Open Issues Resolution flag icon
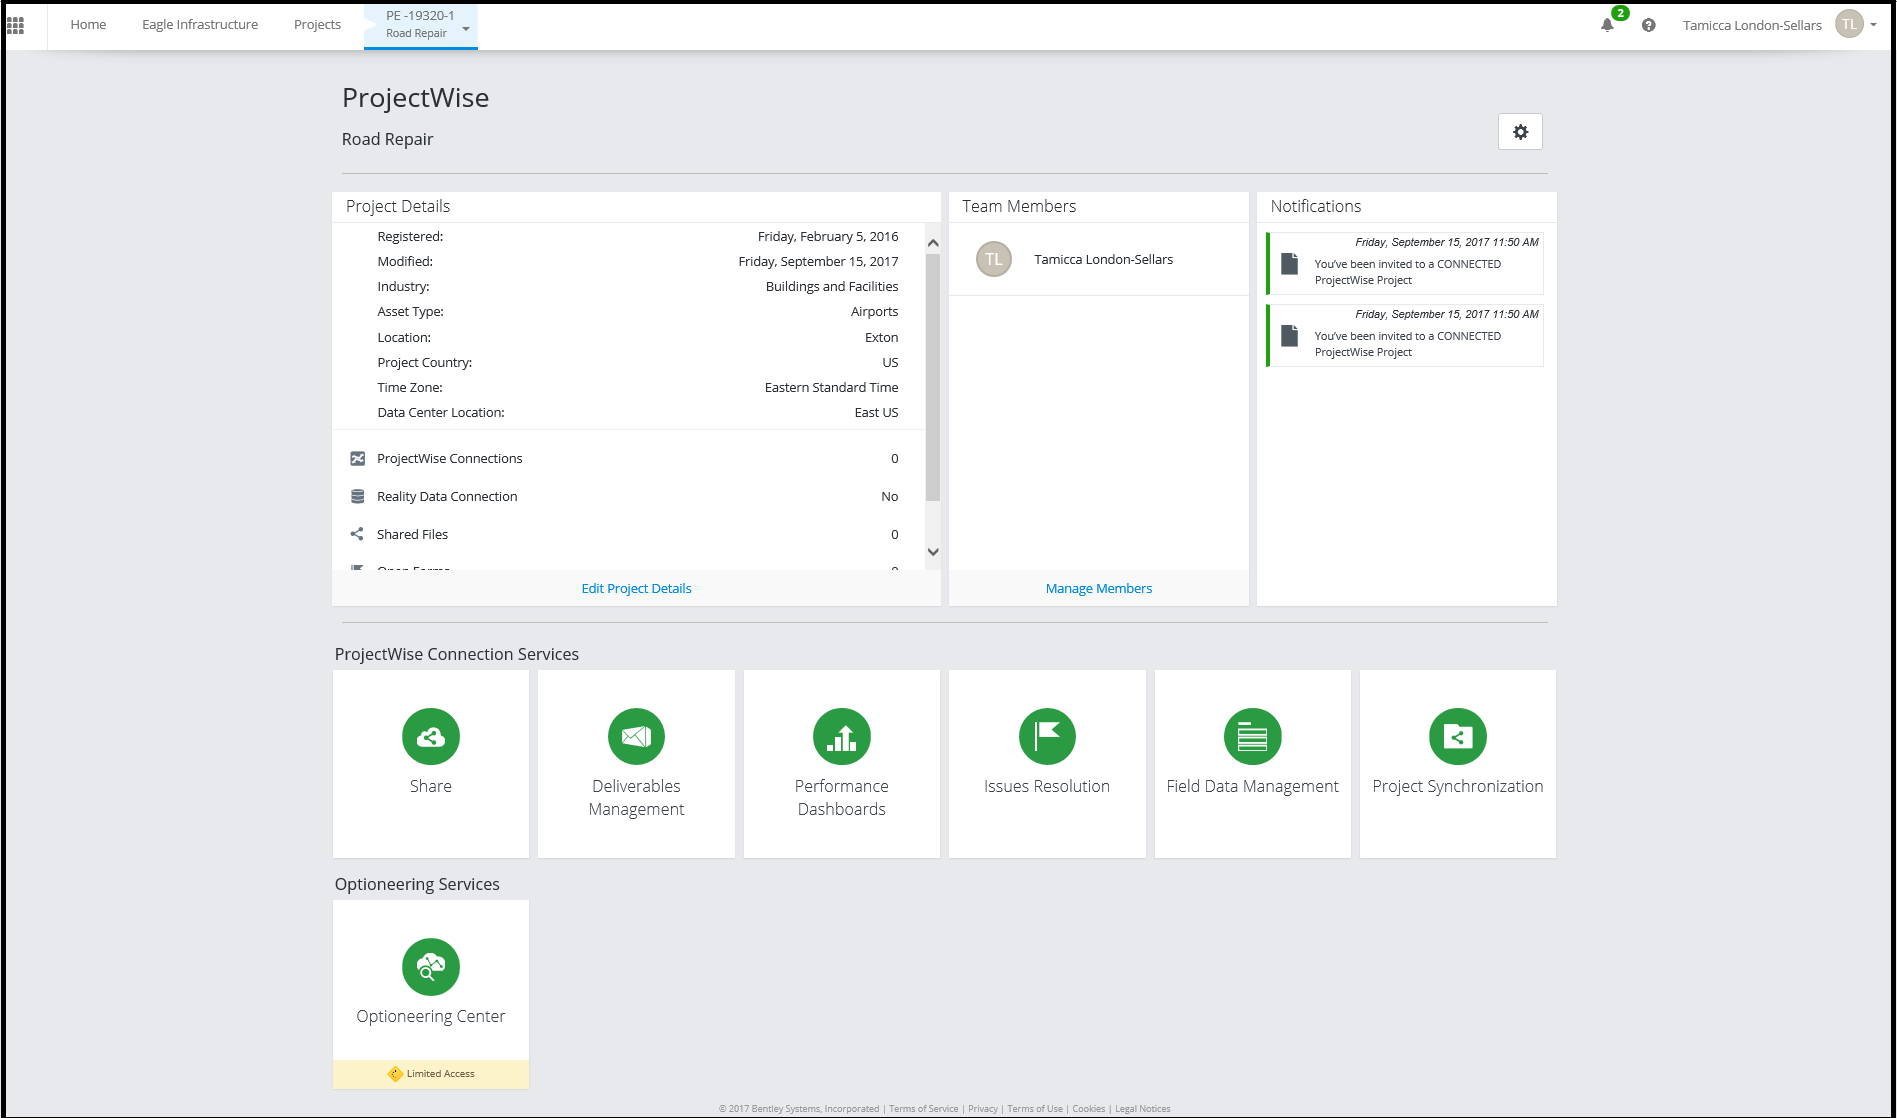The height and width of the screenshot is (1118, 1897). point(1046,737)
